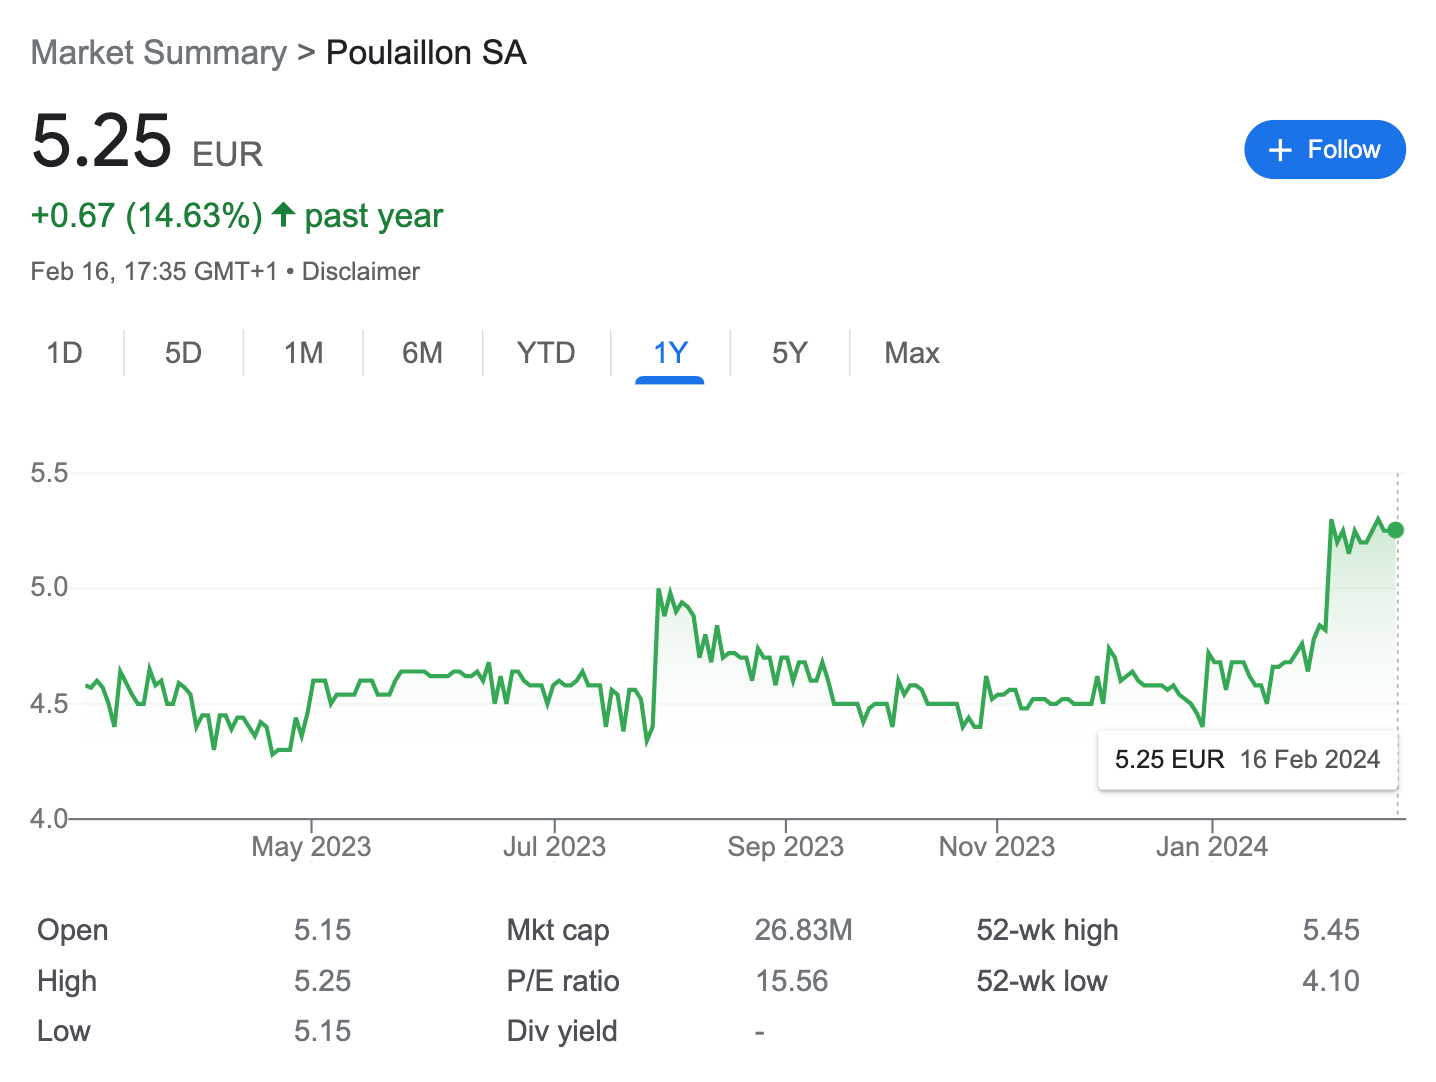Click the 4.0 y-axis label
The image size is (1436, 1082).
pyautogui.click(x=49, y=819)
